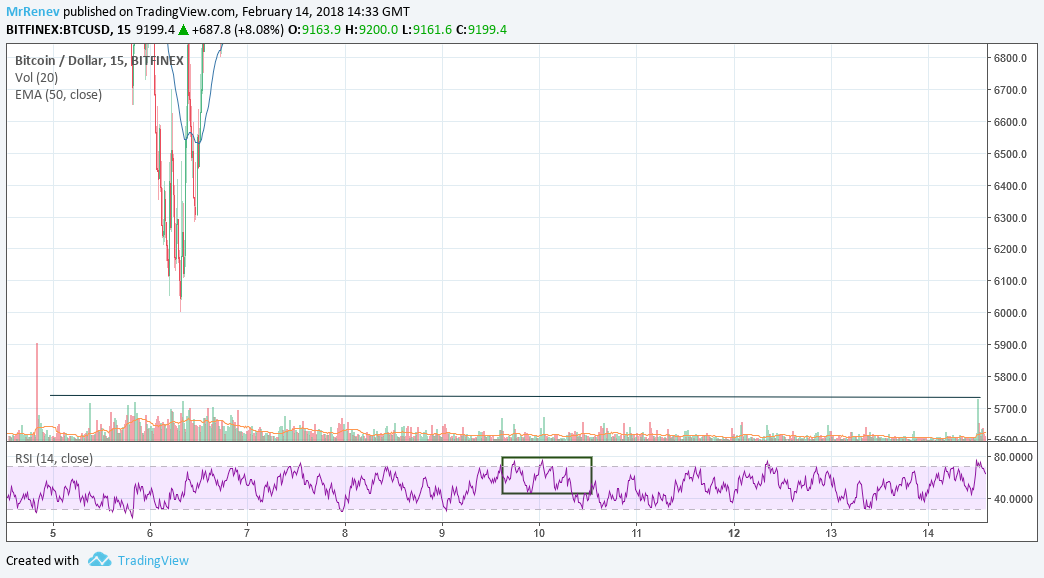
Task: Click the 6800.0 price axis label
Action: tap(1010, 58)
